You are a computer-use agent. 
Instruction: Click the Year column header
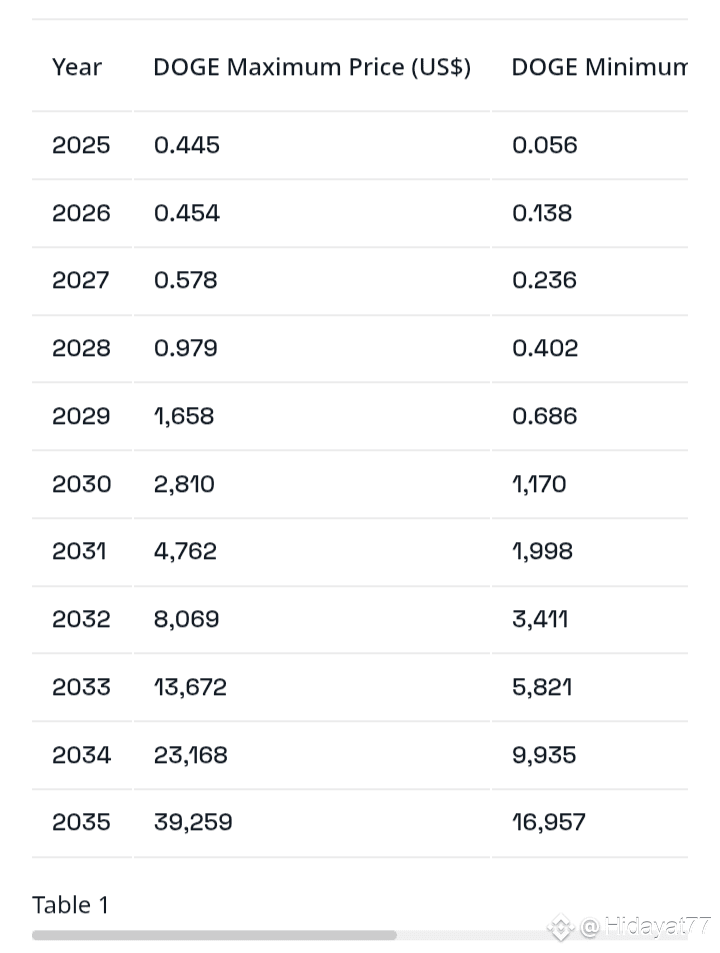click(x=77, y=67)
